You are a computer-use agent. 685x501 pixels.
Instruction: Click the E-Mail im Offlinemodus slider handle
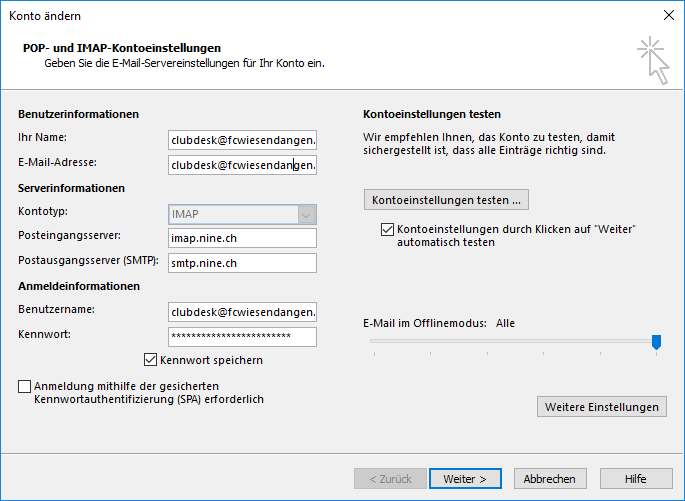point(656,342)
